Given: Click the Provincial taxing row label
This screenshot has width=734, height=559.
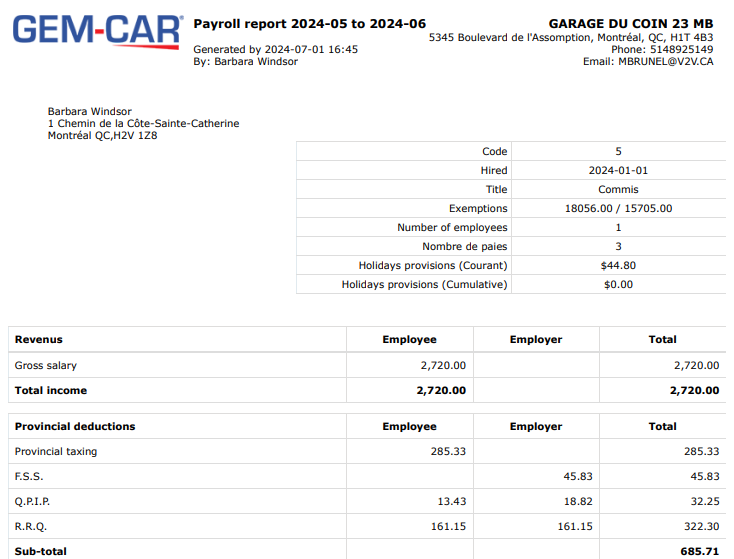Looking at the screenshot, I should [x=56, y=452].
